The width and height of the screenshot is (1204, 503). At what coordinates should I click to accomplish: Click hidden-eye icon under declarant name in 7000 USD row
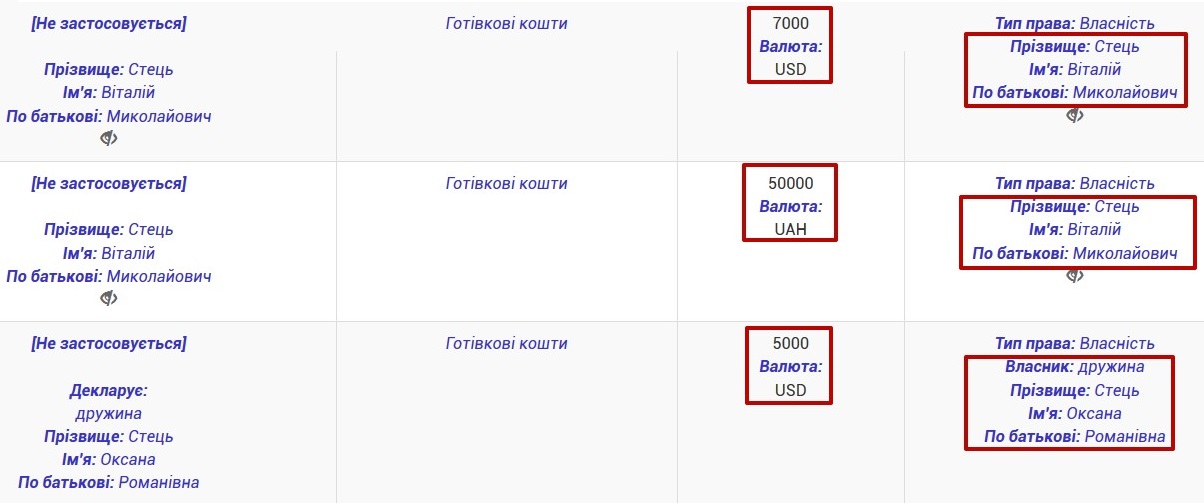click(109, 138)
